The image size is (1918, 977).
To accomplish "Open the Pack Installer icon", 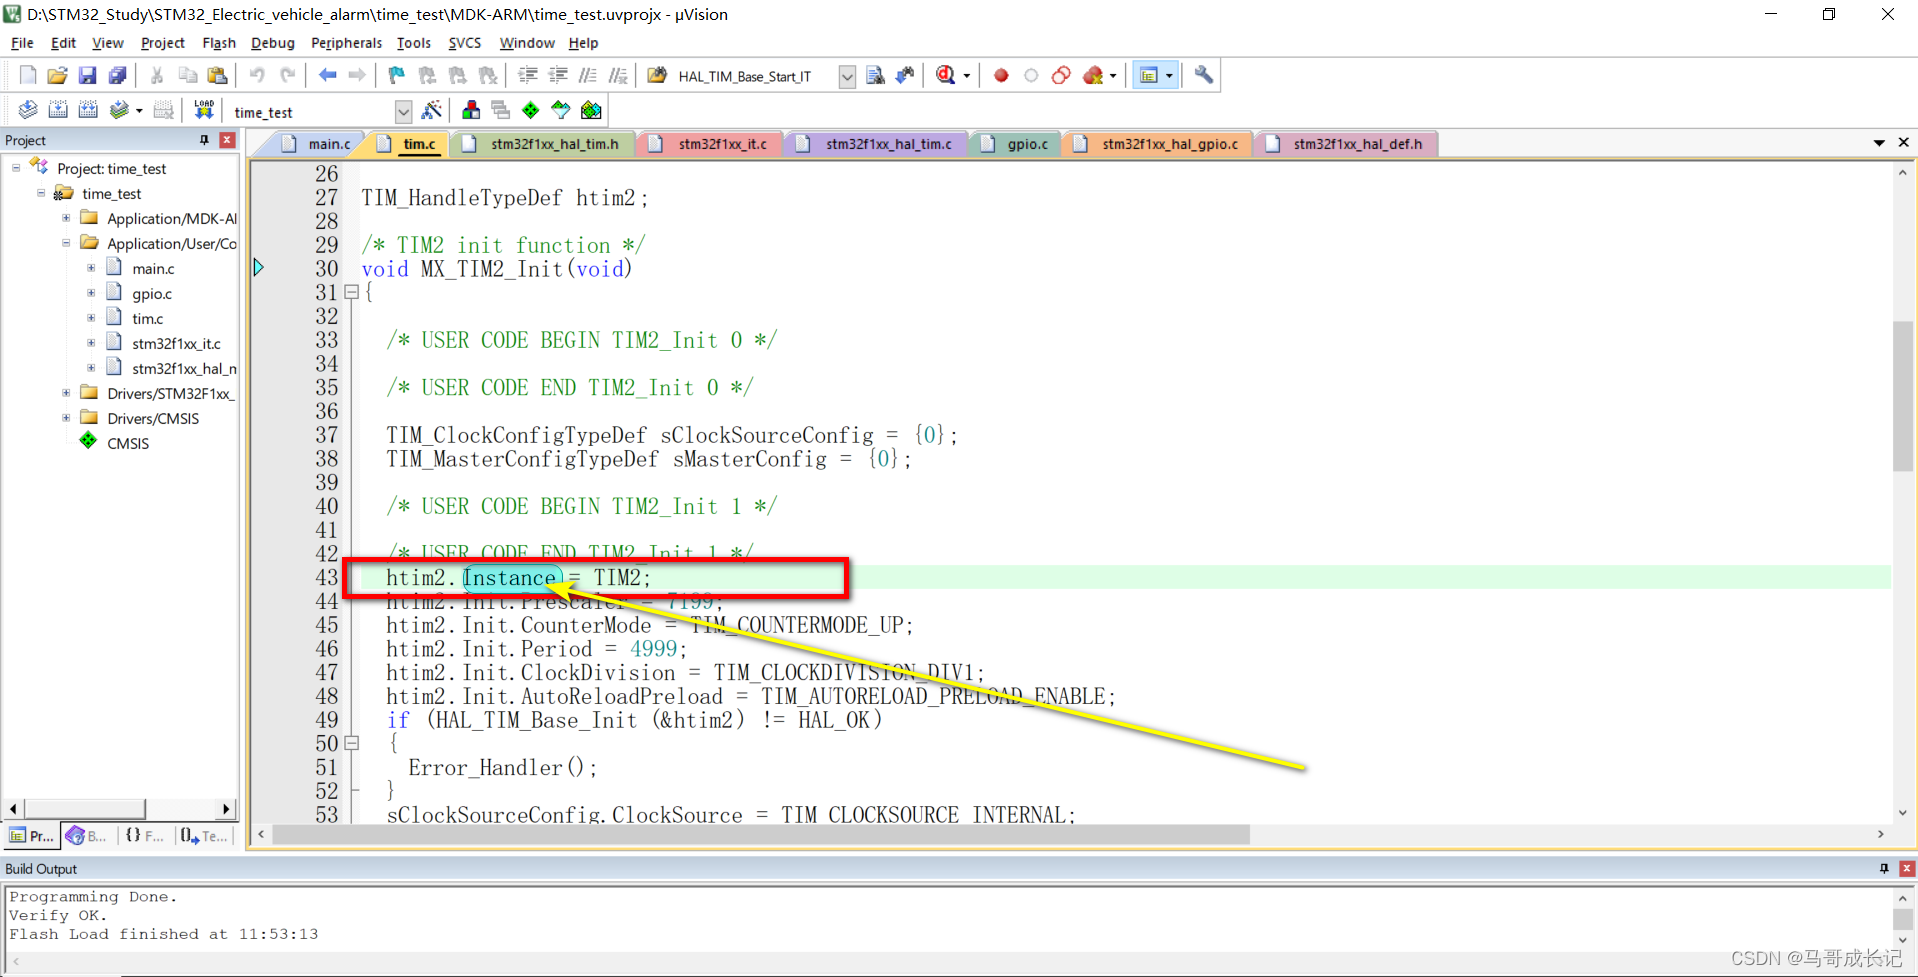I will point(591,110).
